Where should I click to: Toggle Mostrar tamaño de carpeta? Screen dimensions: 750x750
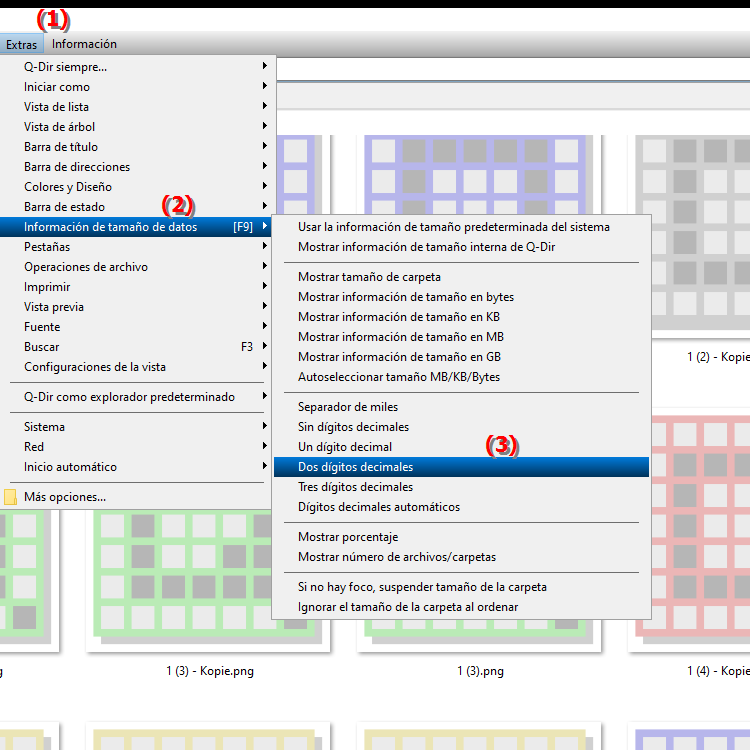(461, 277)
